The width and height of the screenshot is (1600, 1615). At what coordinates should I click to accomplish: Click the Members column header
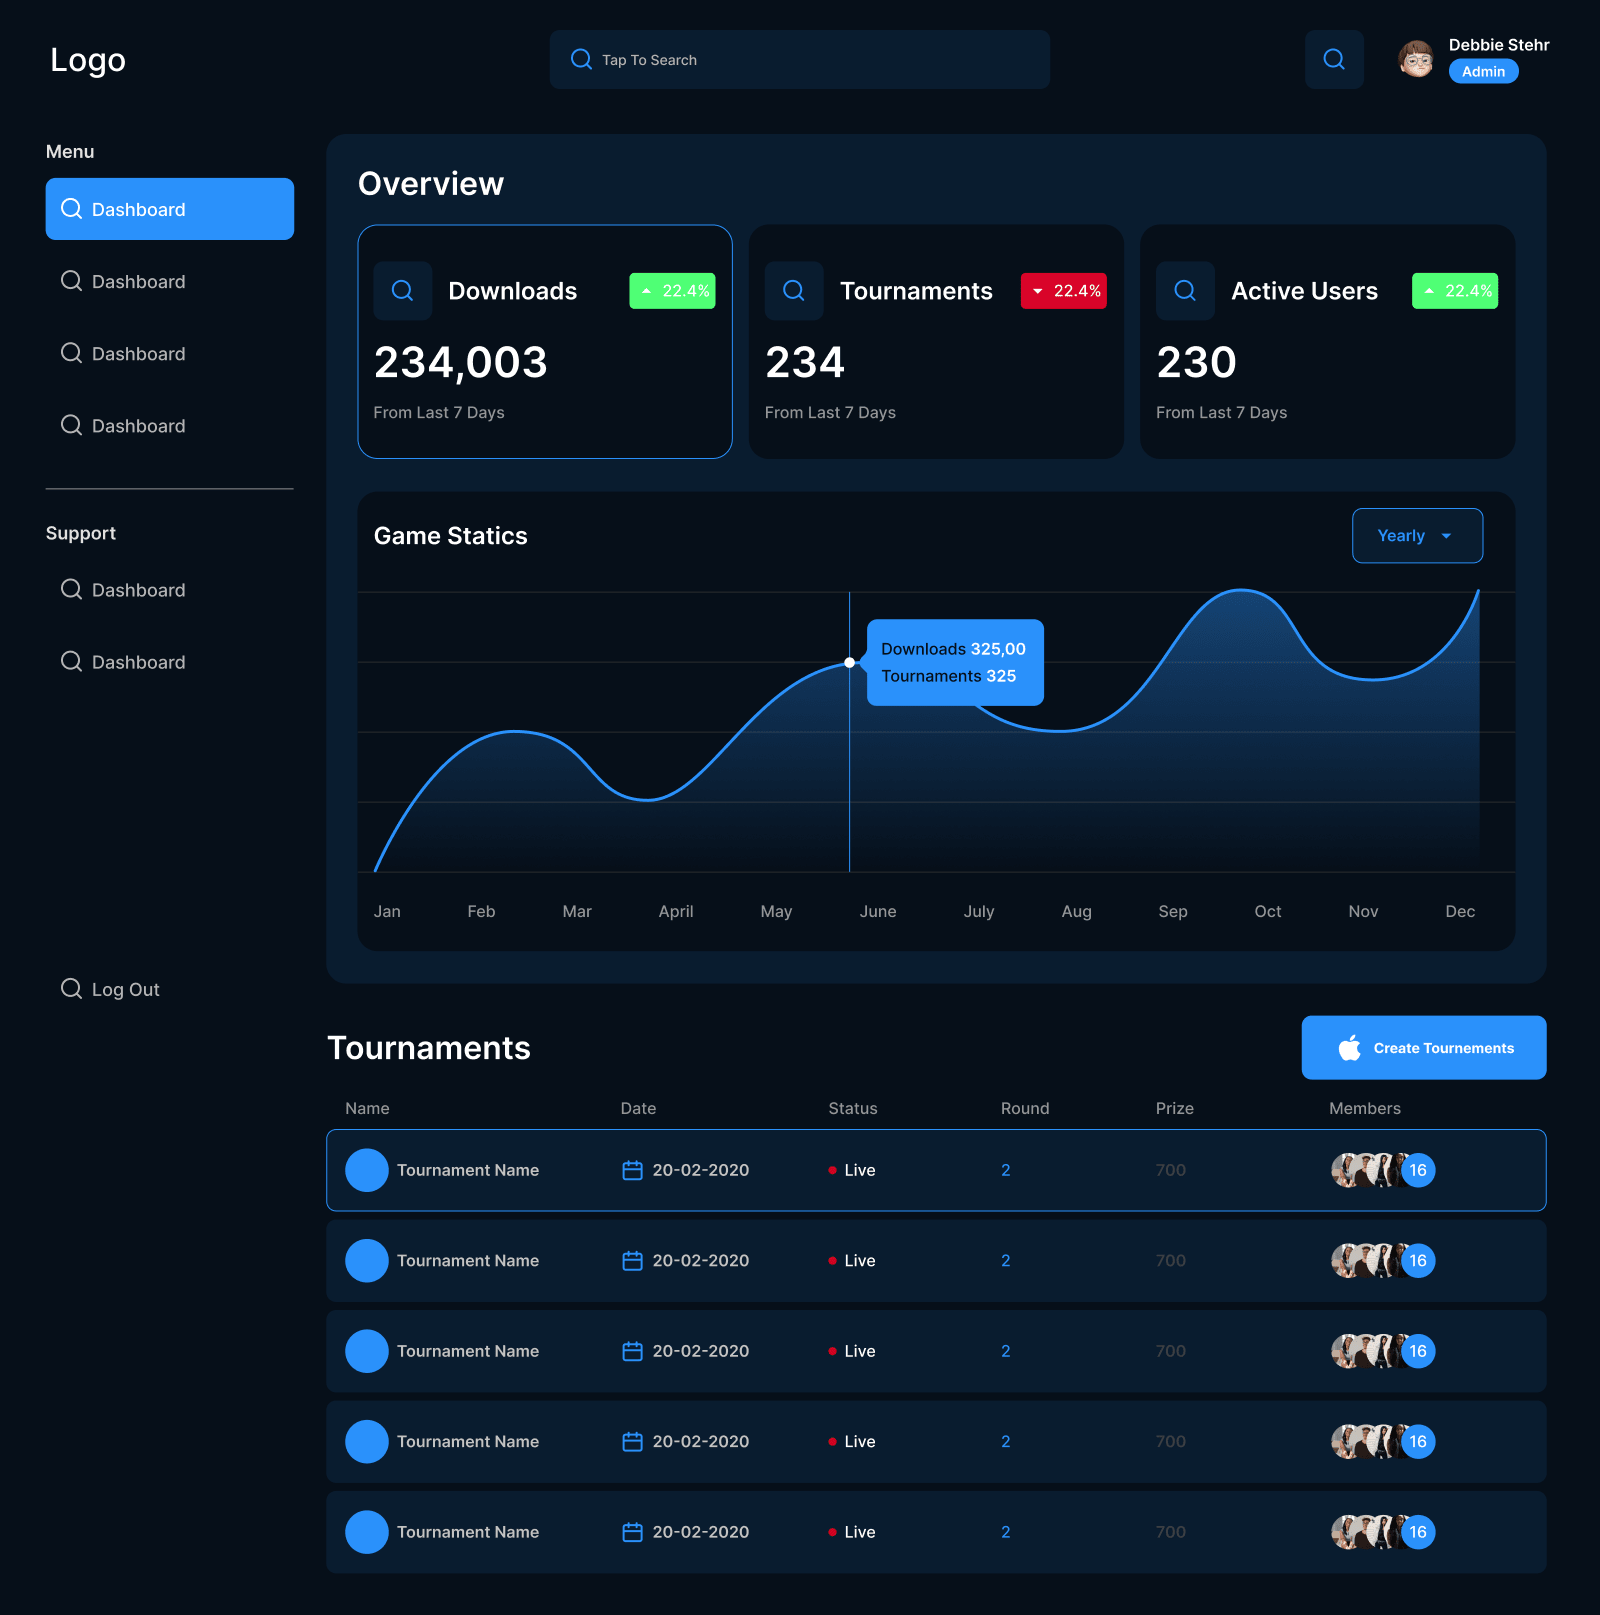[1365, 1108]
